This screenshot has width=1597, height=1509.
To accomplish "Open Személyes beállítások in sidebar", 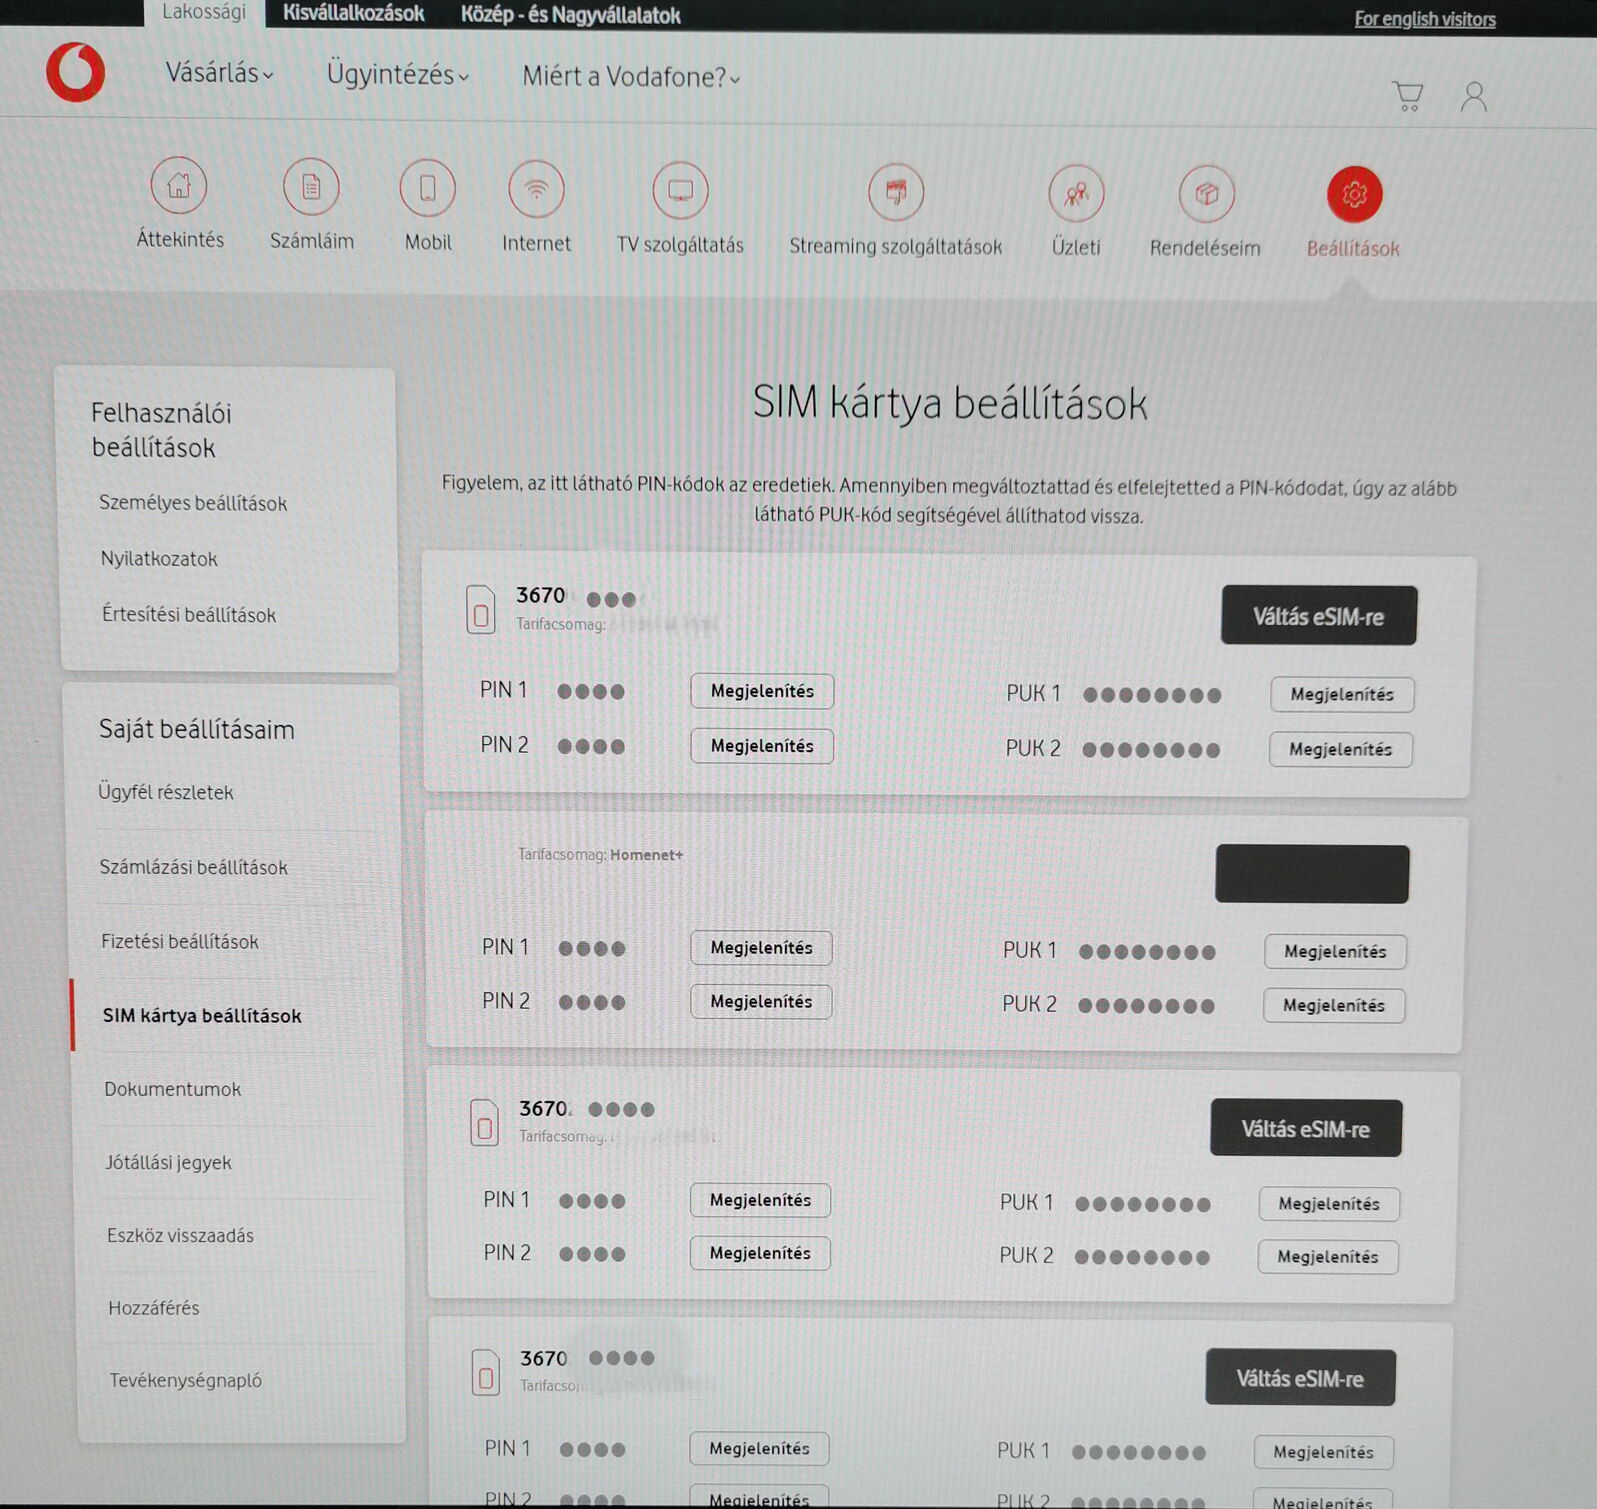I will pyautogui.click(x=193, y=503).
